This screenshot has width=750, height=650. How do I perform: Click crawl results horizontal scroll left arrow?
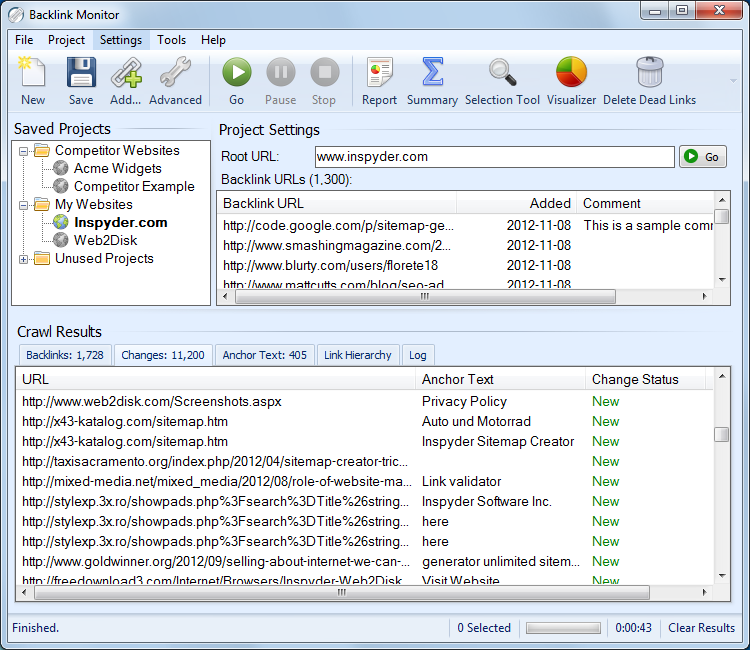click(x=24, y=593)
